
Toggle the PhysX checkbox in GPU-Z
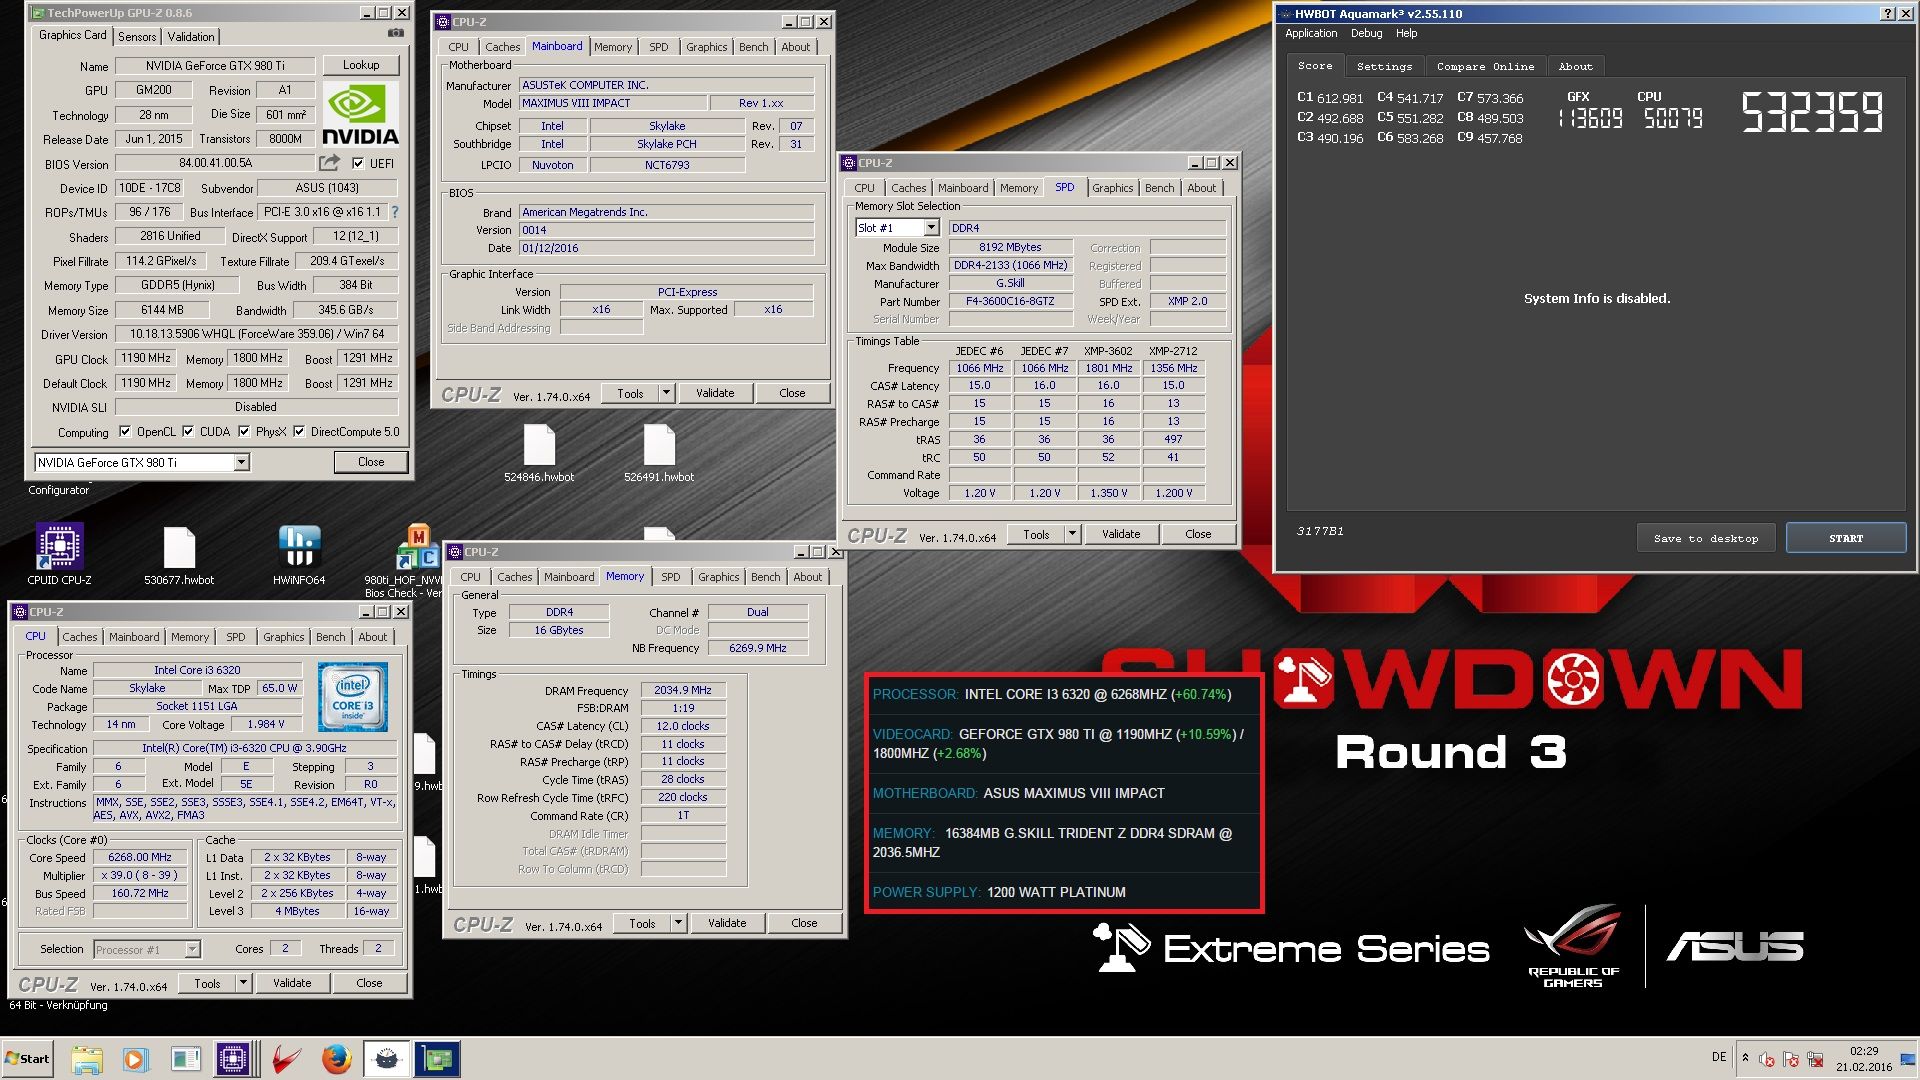[244, 432]
